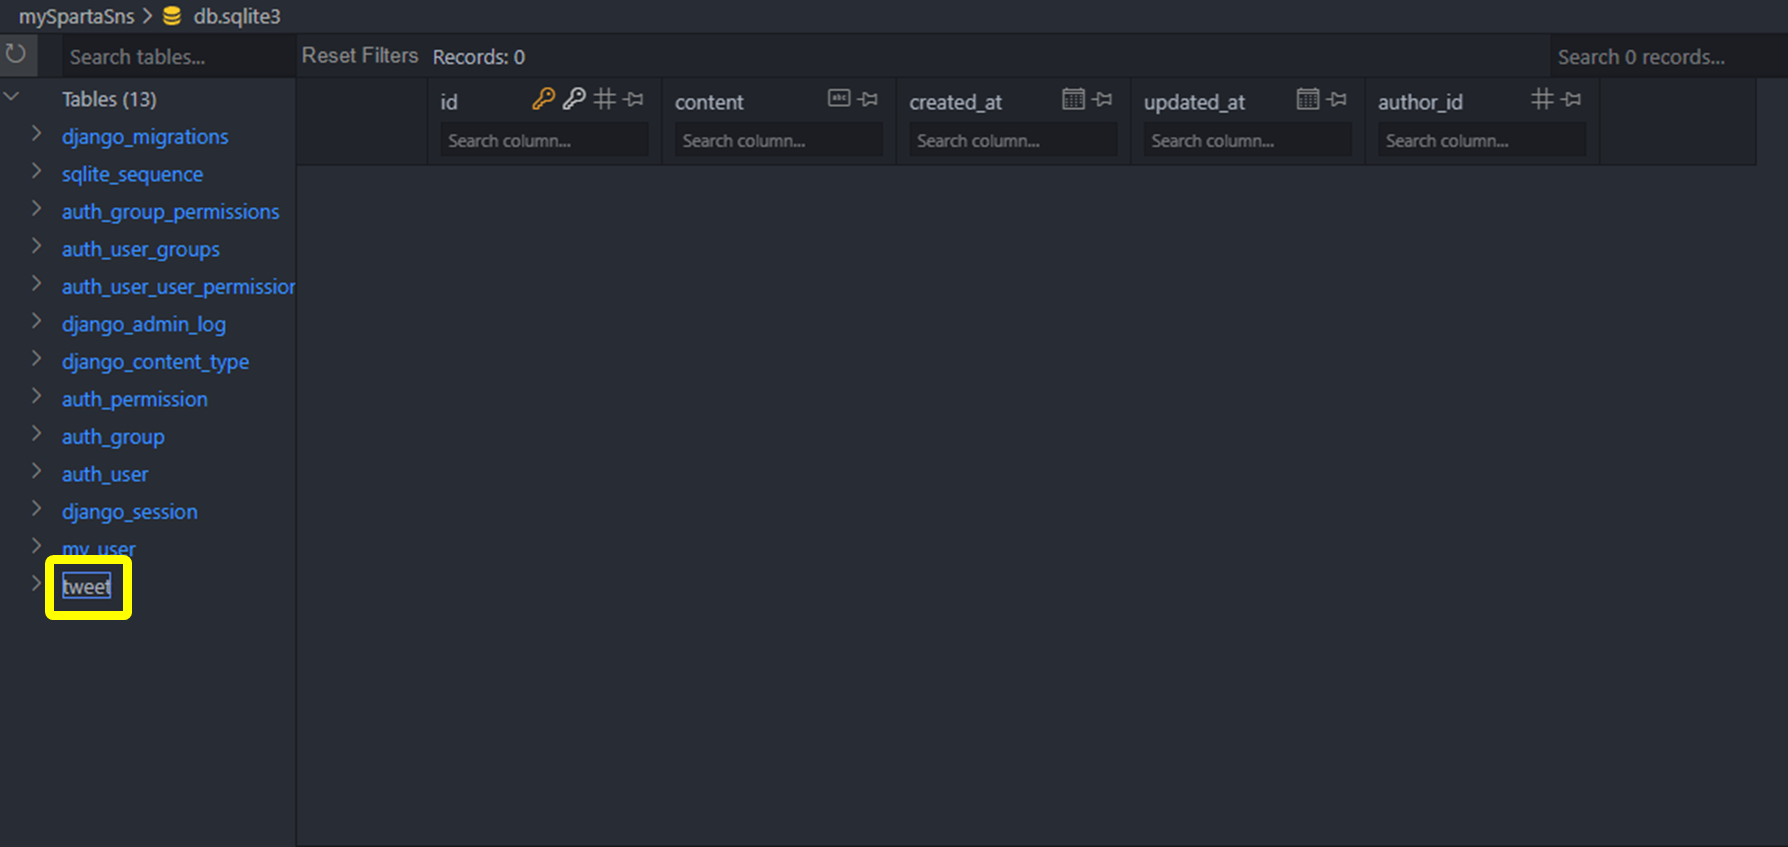Expand the tweet table chevron
The height and width of the screenshot is (847, 1788).
(x=36, y=583)
